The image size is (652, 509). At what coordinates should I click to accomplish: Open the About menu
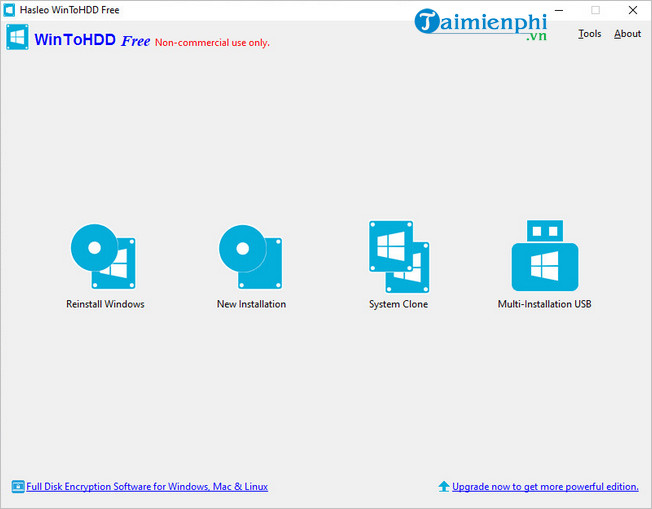[627, 34]
